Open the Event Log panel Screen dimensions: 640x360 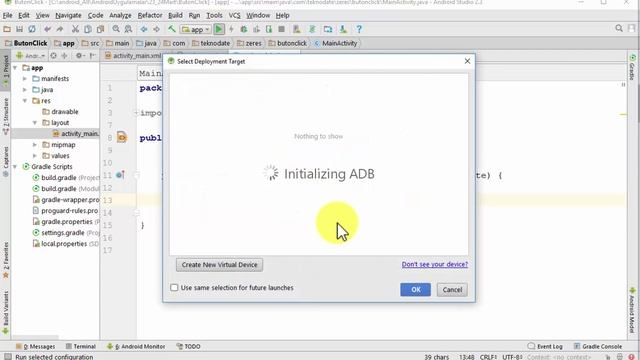545,346
